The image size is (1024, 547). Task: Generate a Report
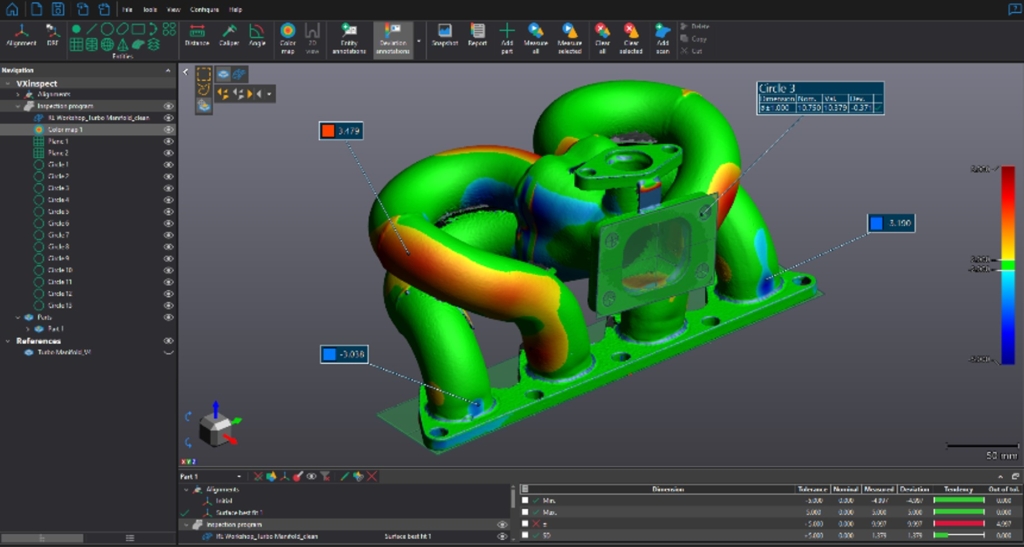[477, 35]
